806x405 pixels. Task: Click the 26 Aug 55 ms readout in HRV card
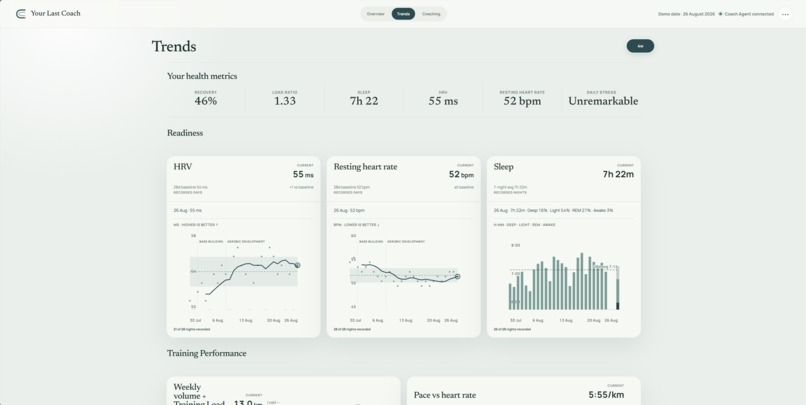(188, 211)
